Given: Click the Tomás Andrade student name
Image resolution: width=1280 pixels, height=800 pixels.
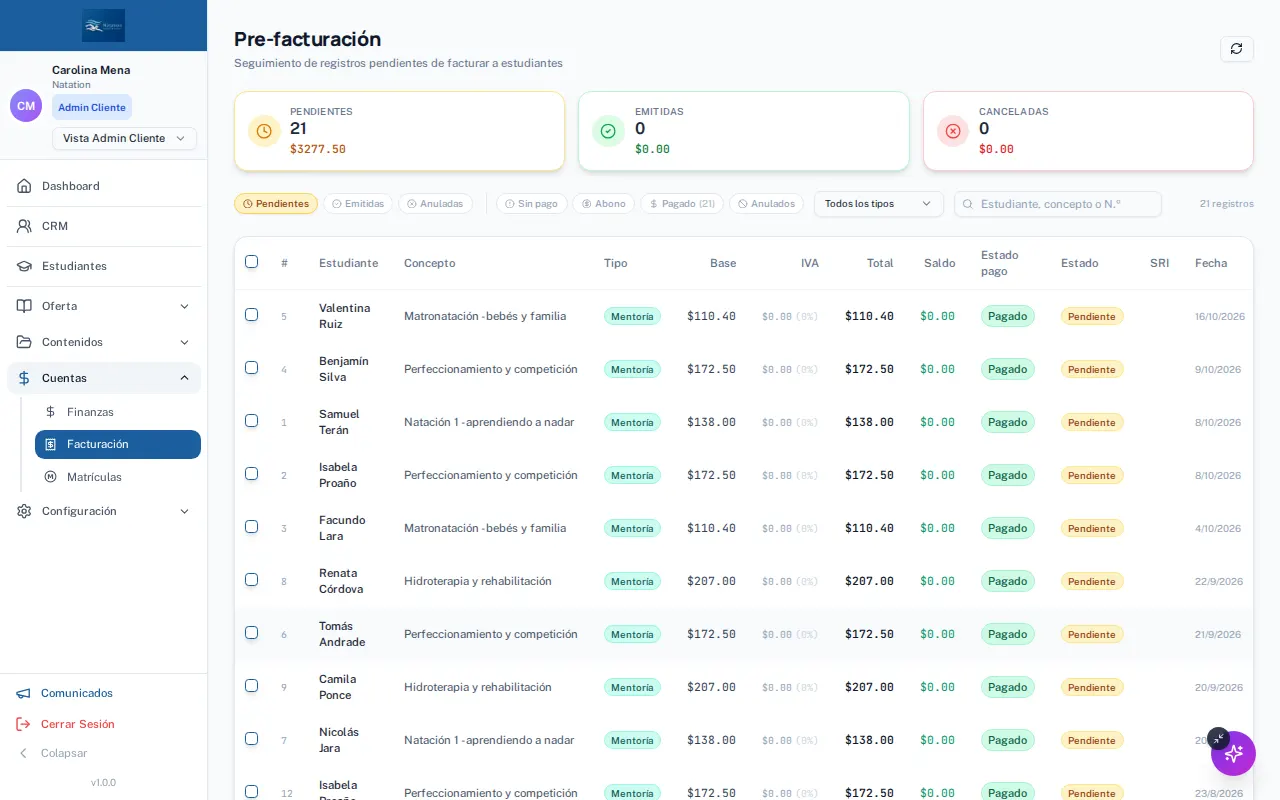Looking at the screenshot, I should point(342,634).
